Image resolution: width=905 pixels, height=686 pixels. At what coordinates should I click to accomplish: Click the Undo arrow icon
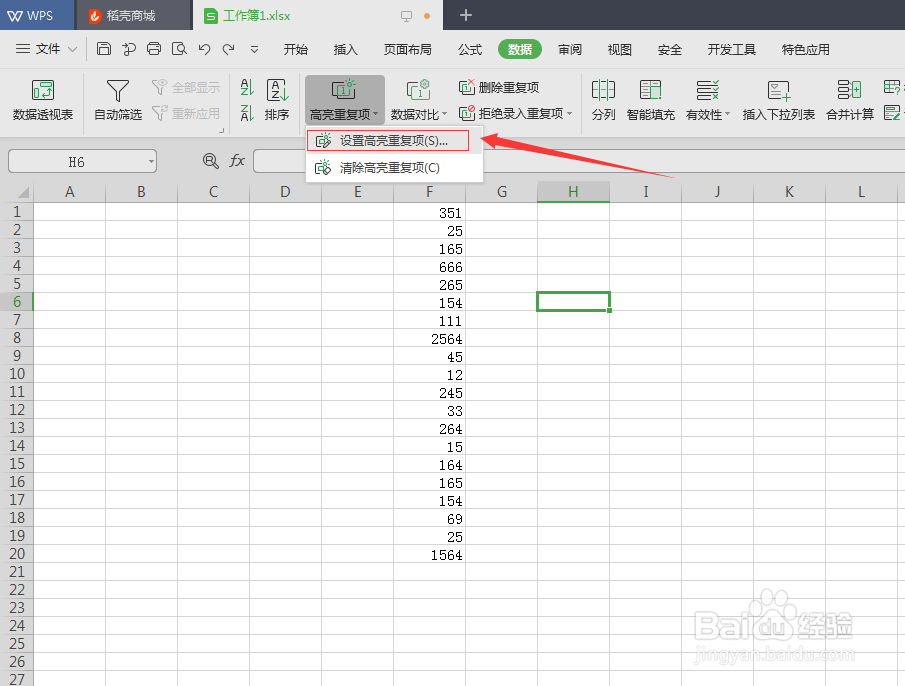tap(204, 49)
